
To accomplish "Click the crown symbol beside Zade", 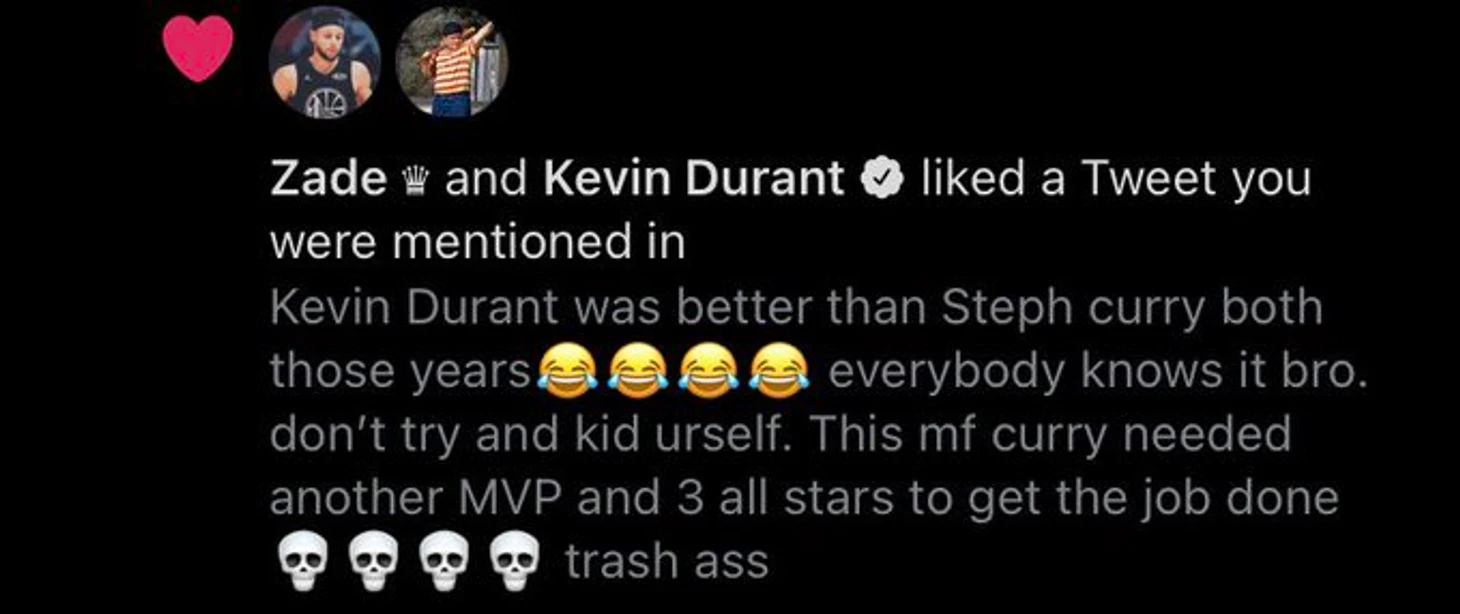I will click(x=415, y=181).
